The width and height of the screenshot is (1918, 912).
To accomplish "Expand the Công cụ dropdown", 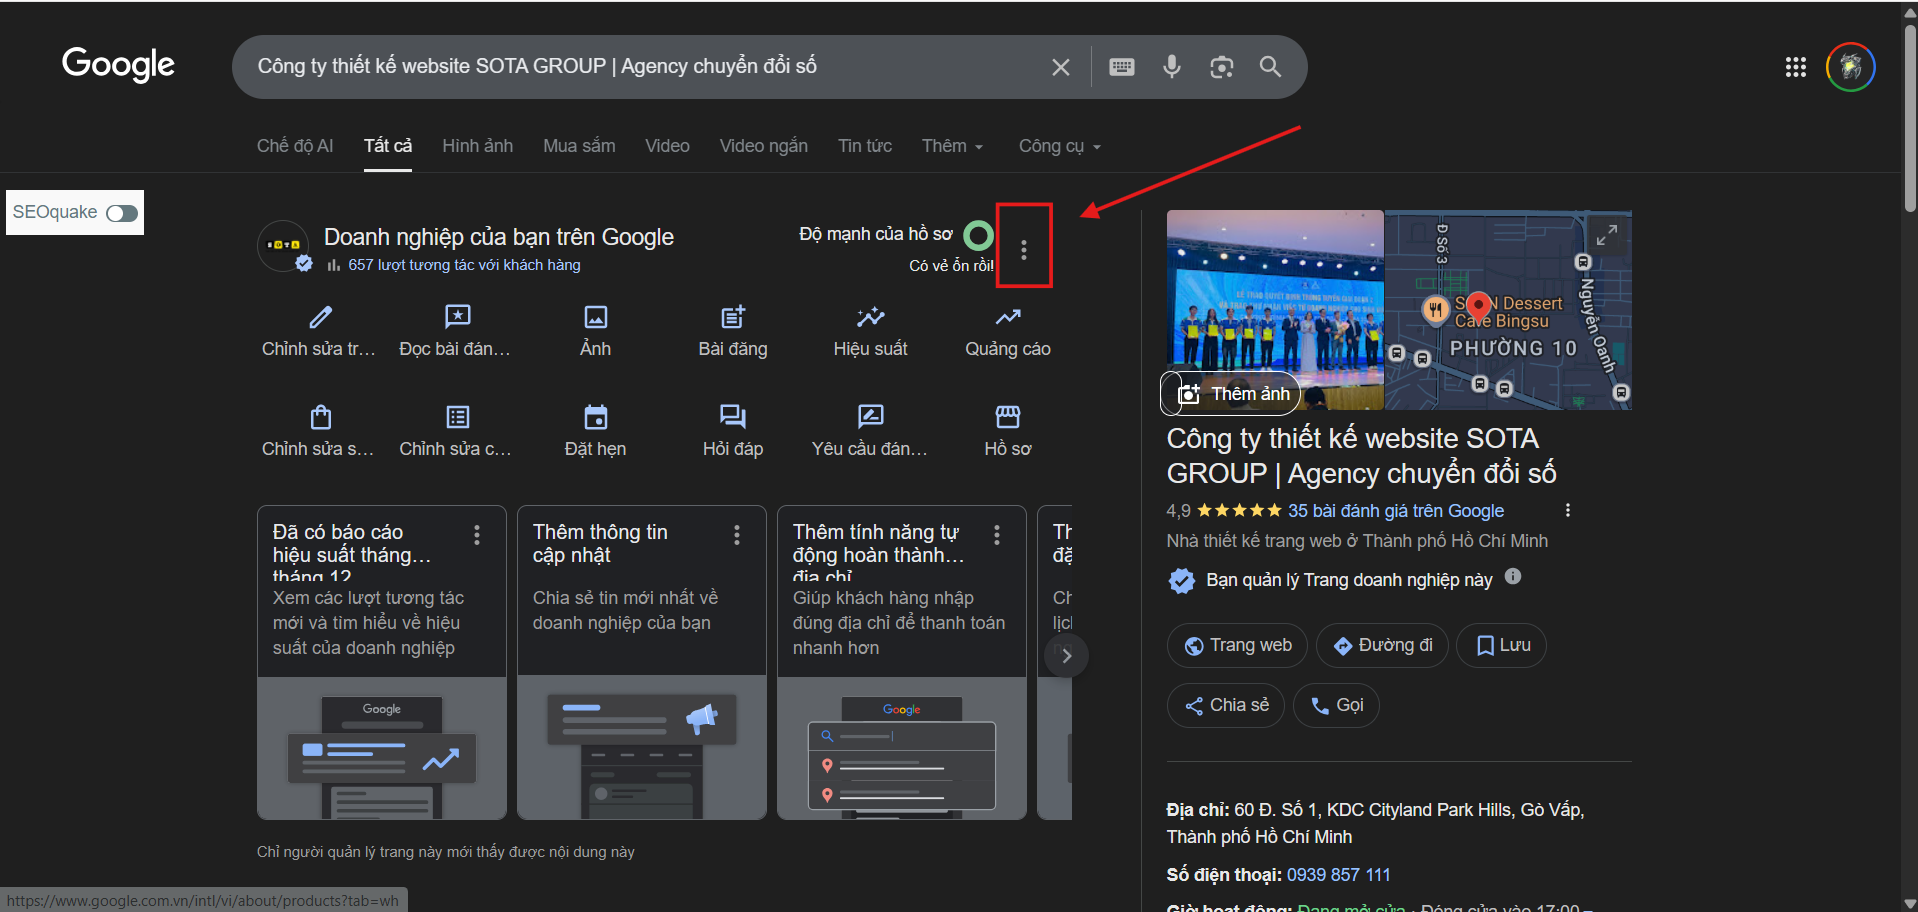I will pos(1058,146).
